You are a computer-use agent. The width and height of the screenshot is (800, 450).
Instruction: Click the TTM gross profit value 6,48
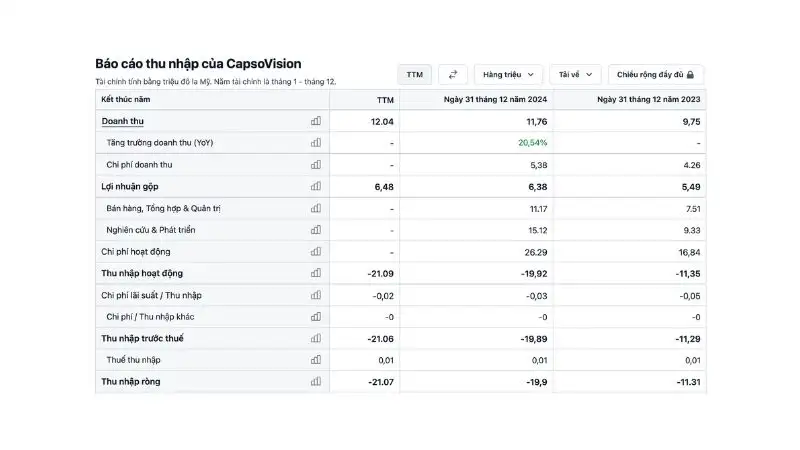click(x=384, y=187)
